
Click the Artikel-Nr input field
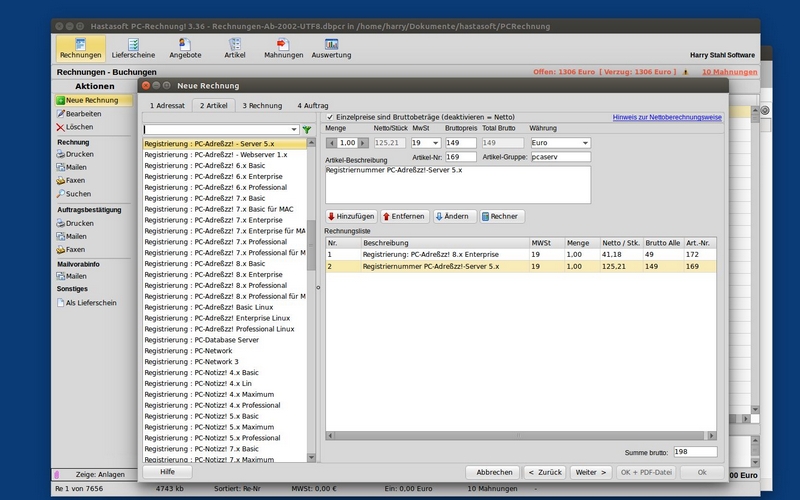click(x=461, y=157)
